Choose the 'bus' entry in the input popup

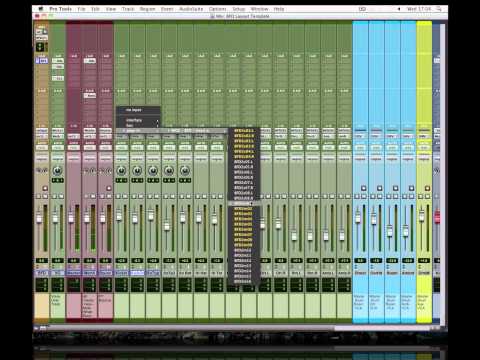[138, 125]
